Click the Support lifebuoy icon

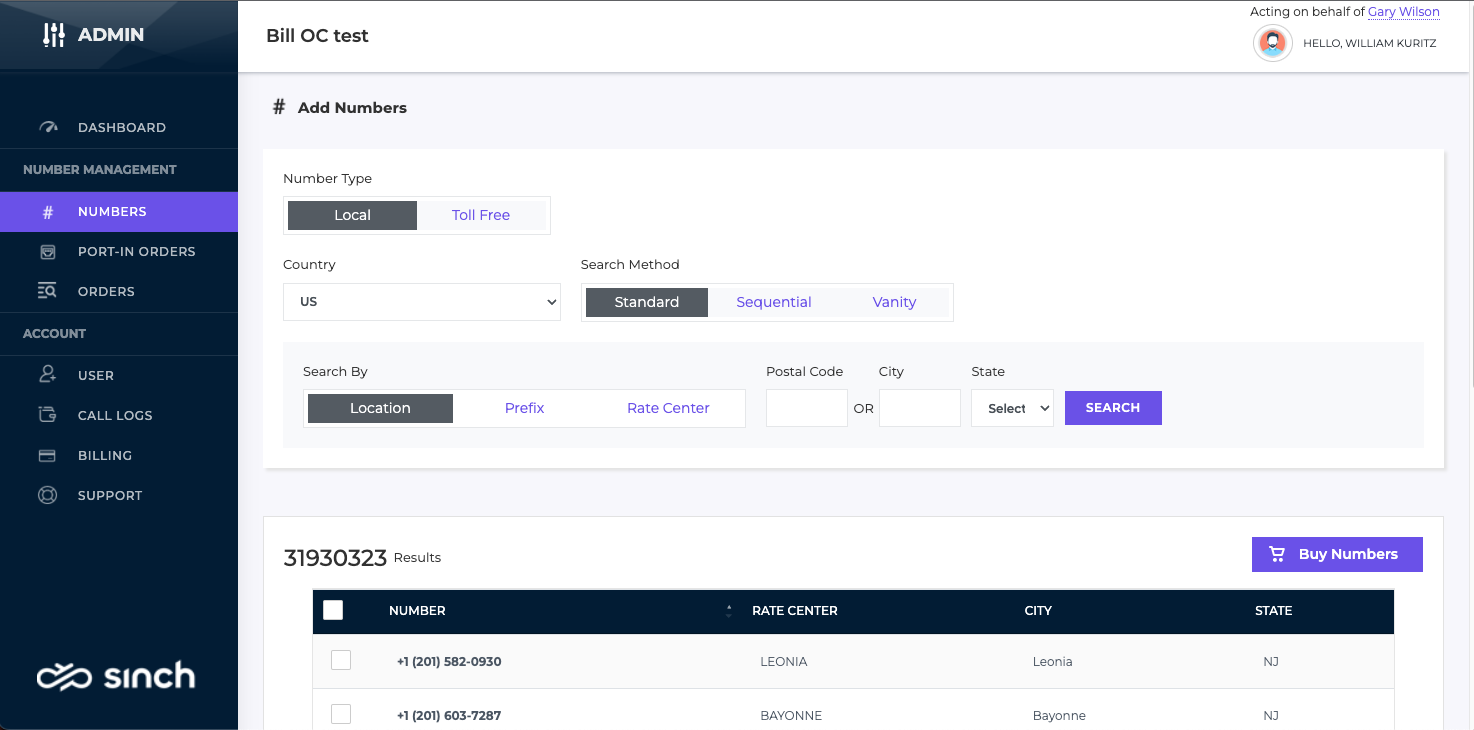[x=47, y=495]
